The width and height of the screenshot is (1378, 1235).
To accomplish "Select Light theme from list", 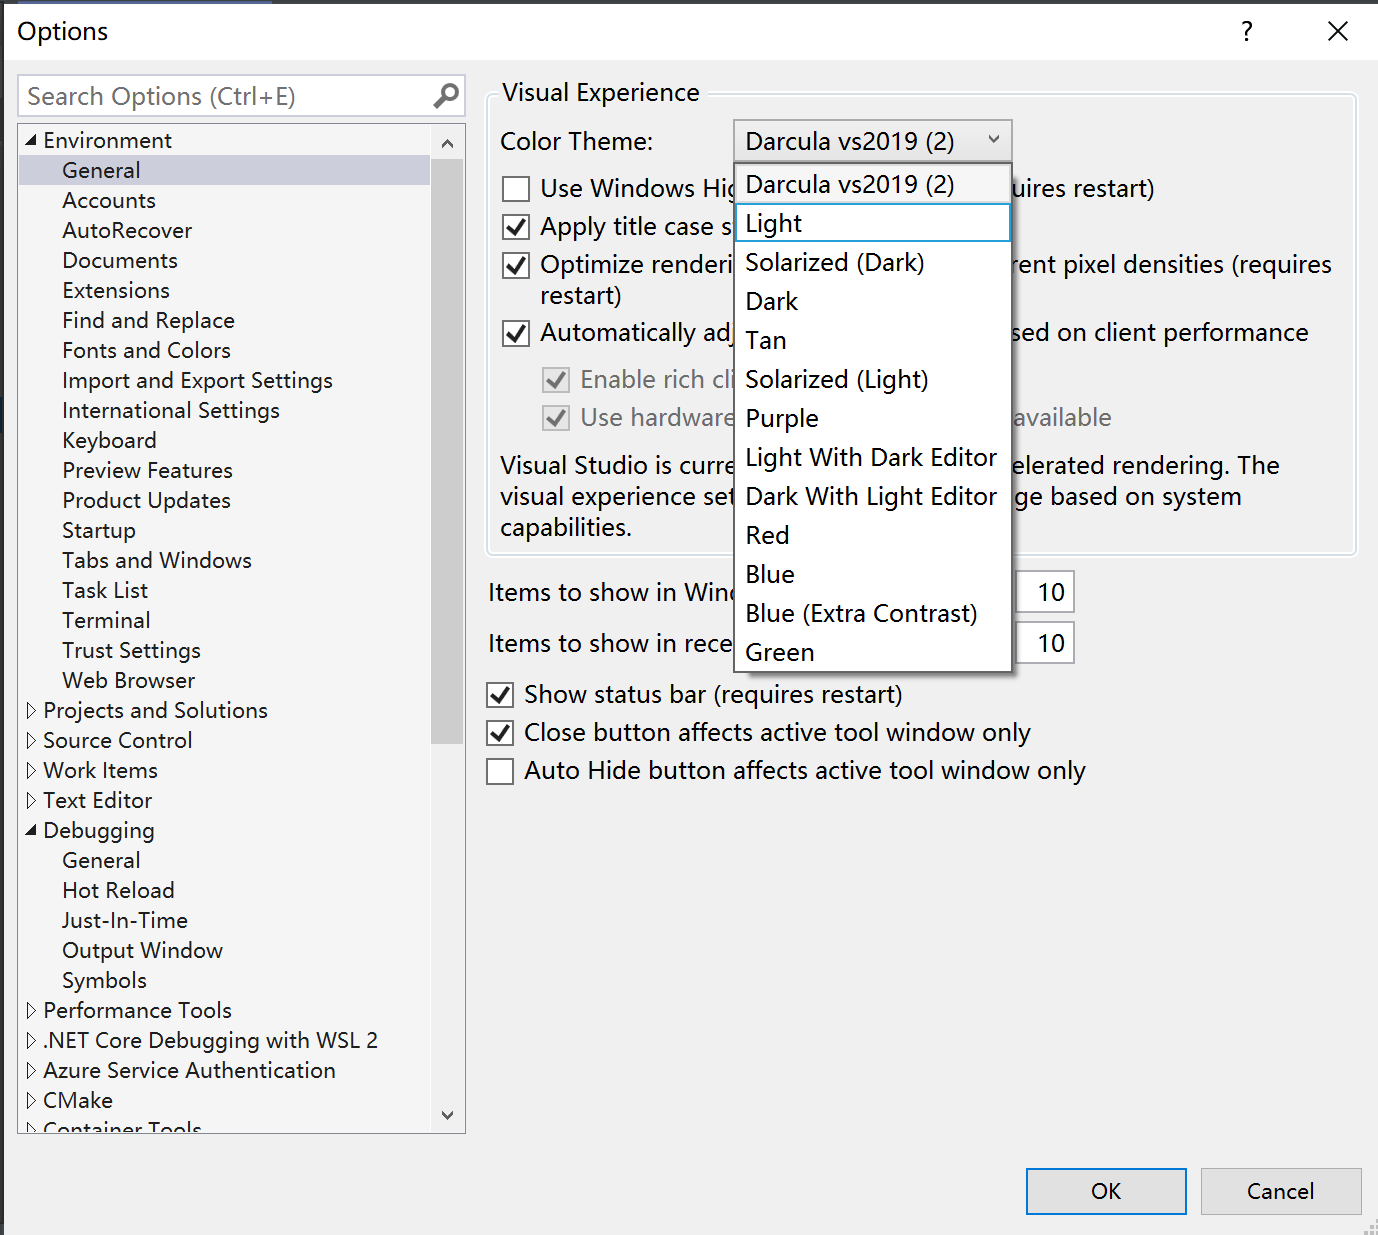I will click(873, 223).
